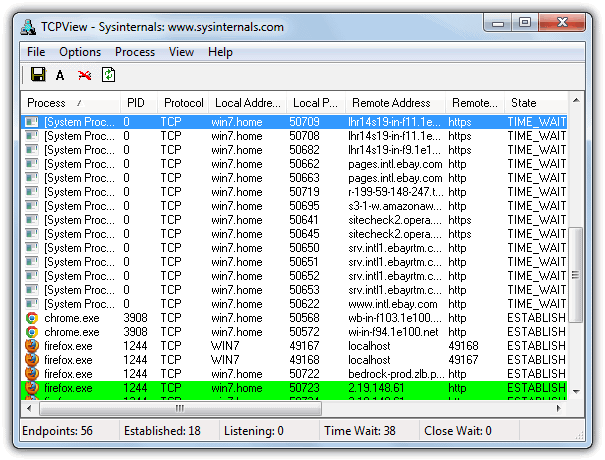Viewport: 605px width, 460px height.
Task: Click the Save toolbar icon
Action: tap(38, 74)
